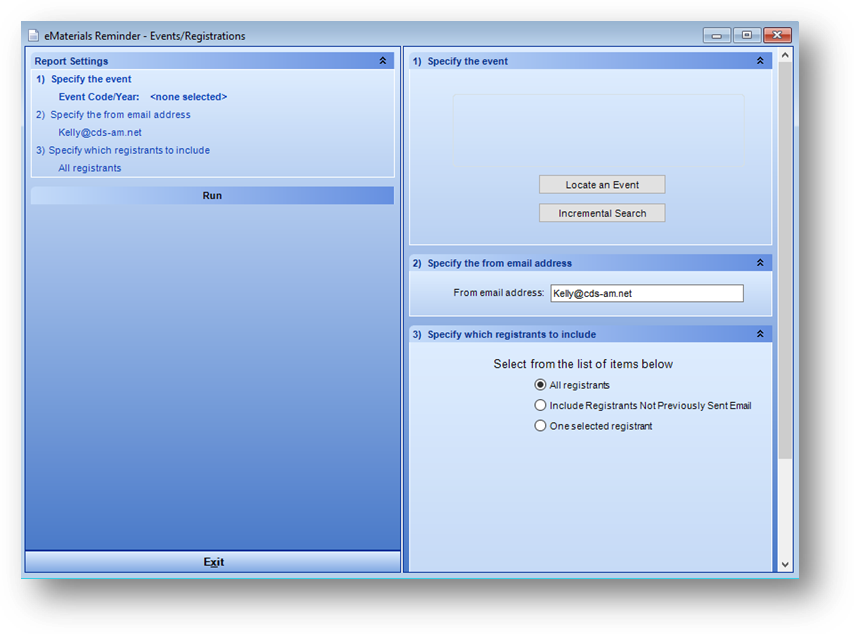Collapse the from email address section
This screenshot has height=634, width=854.
[x=760, y=263]
